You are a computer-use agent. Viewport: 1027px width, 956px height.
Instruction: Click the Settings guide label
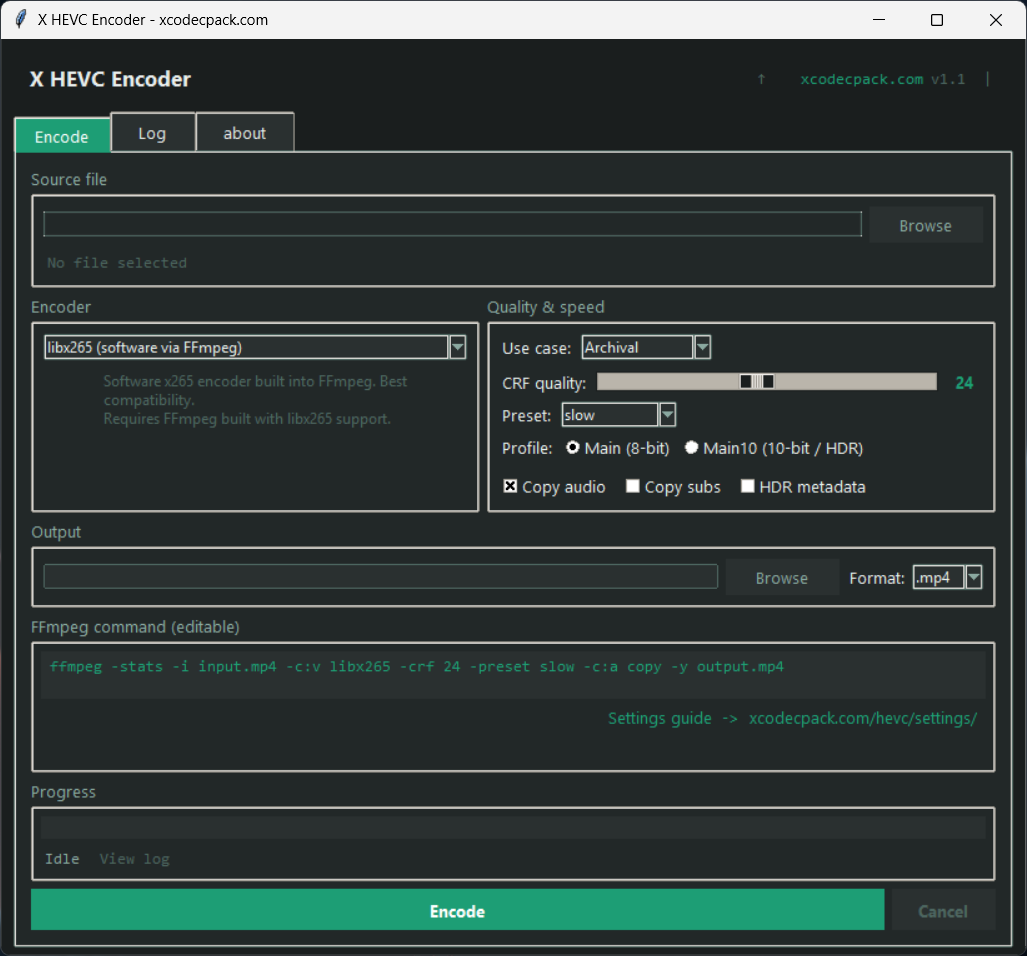click(x=660, y=718)
